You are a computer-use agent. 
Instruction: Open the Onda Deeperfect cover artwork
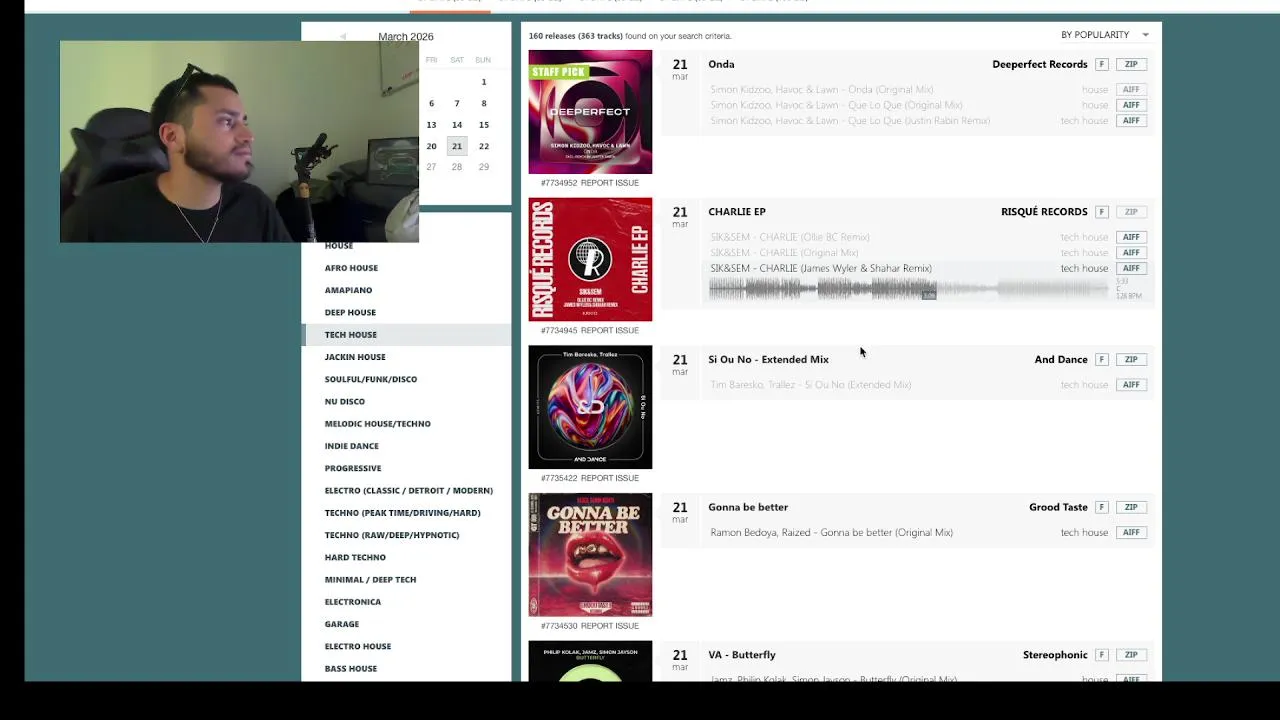590,112
